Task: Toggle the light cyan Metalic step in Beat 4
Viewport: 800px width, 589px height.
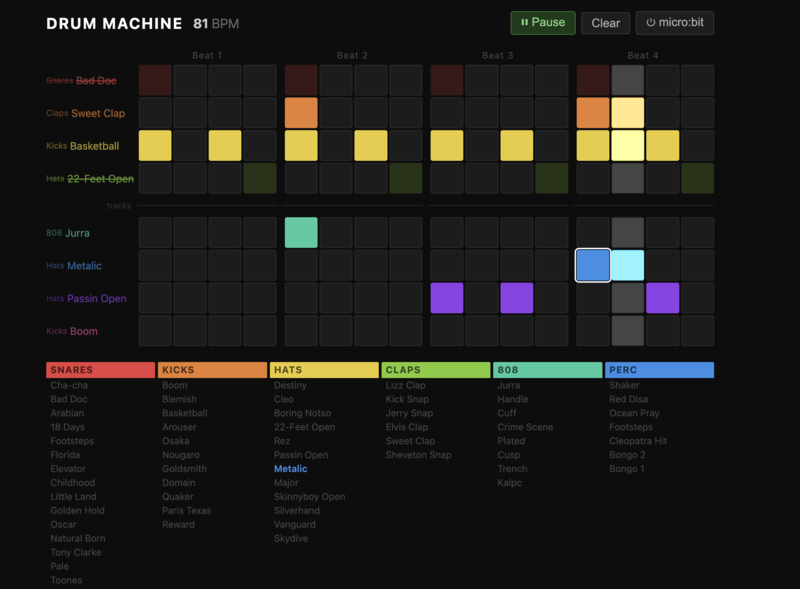Action: 628,265
